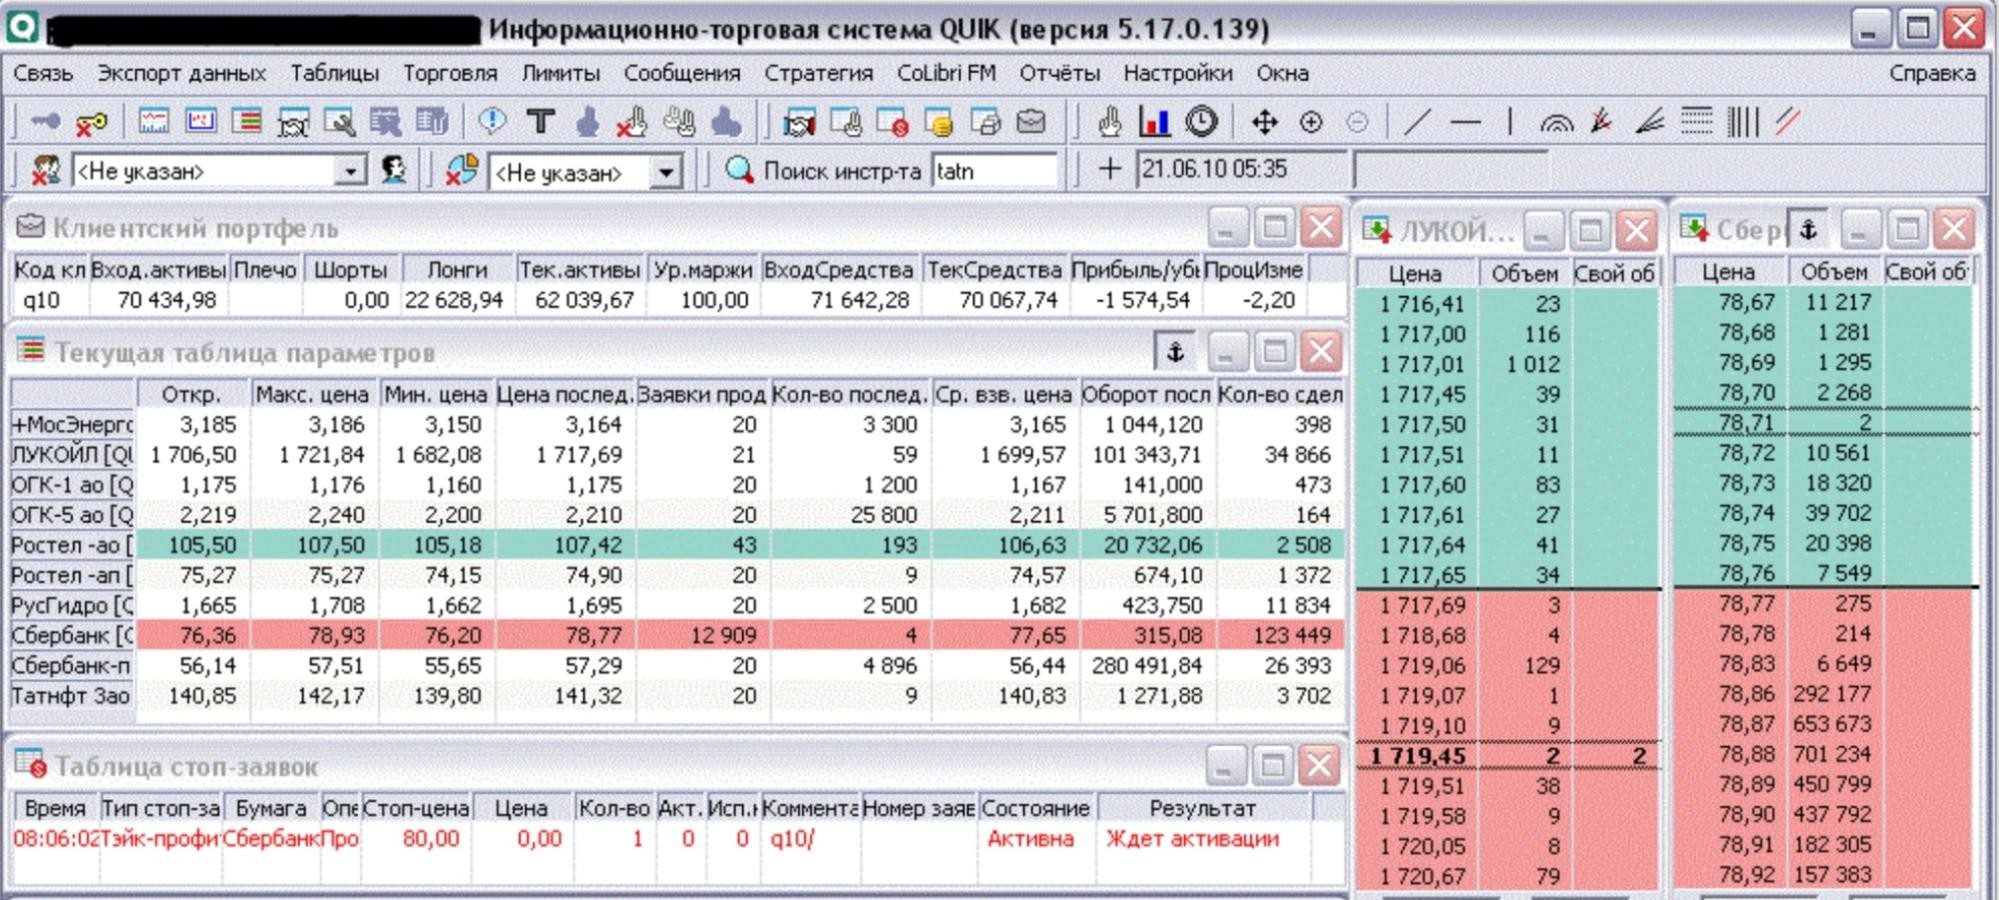Toggle anchor pin on Сбер quotes window

tap(1807, 229)
